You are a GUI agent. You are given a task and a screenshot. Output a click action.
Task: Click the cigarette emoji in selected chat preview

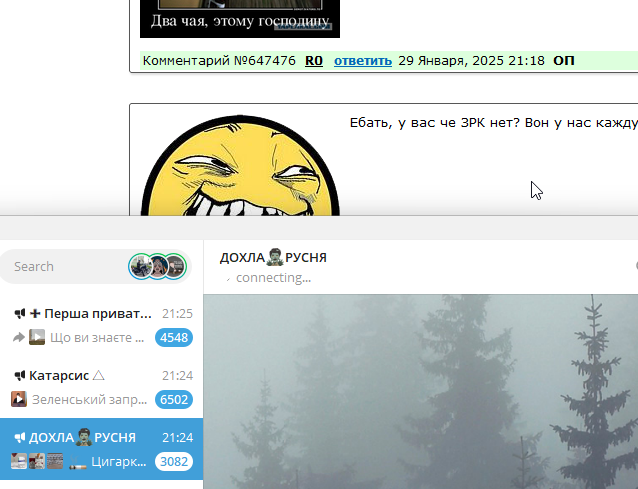(x=77, y=462)
